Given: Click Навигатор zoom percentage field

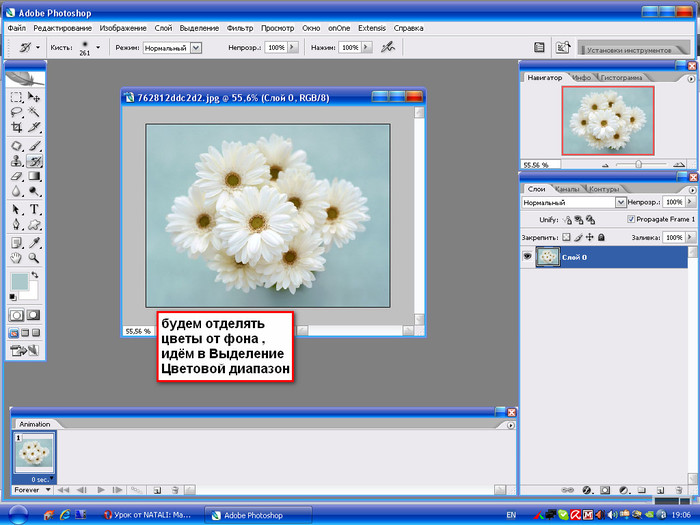Looking at the screenshot, I should (x=540, y=165).
